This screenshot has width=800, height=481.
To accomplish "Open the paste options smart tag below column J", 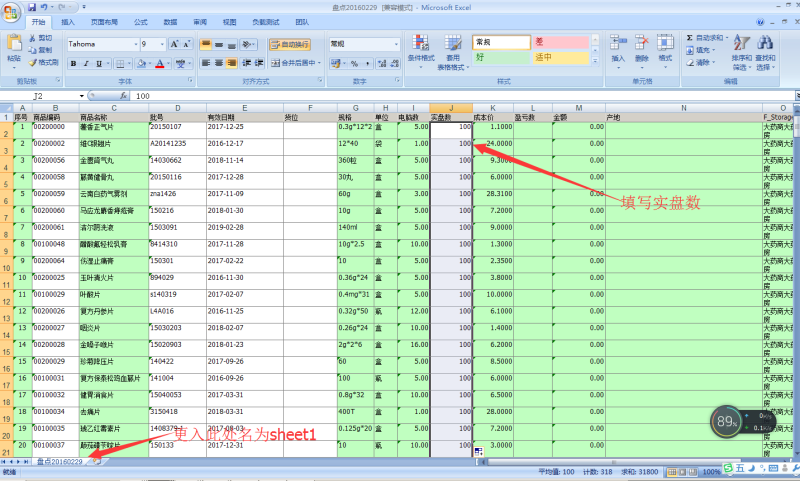I will tap(479, 451).
